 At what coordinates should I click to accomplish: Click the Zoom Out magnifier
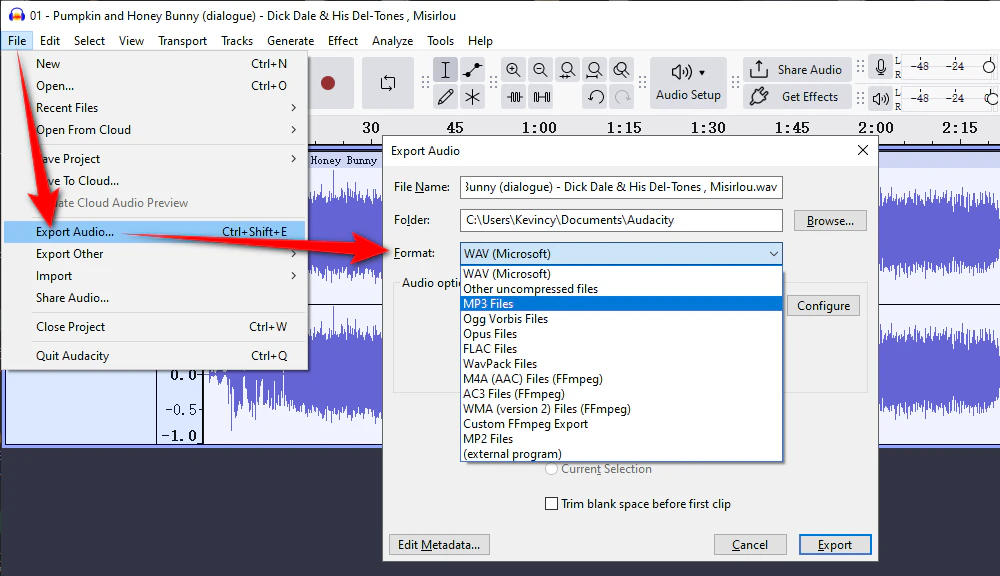[x=540, y=70]
